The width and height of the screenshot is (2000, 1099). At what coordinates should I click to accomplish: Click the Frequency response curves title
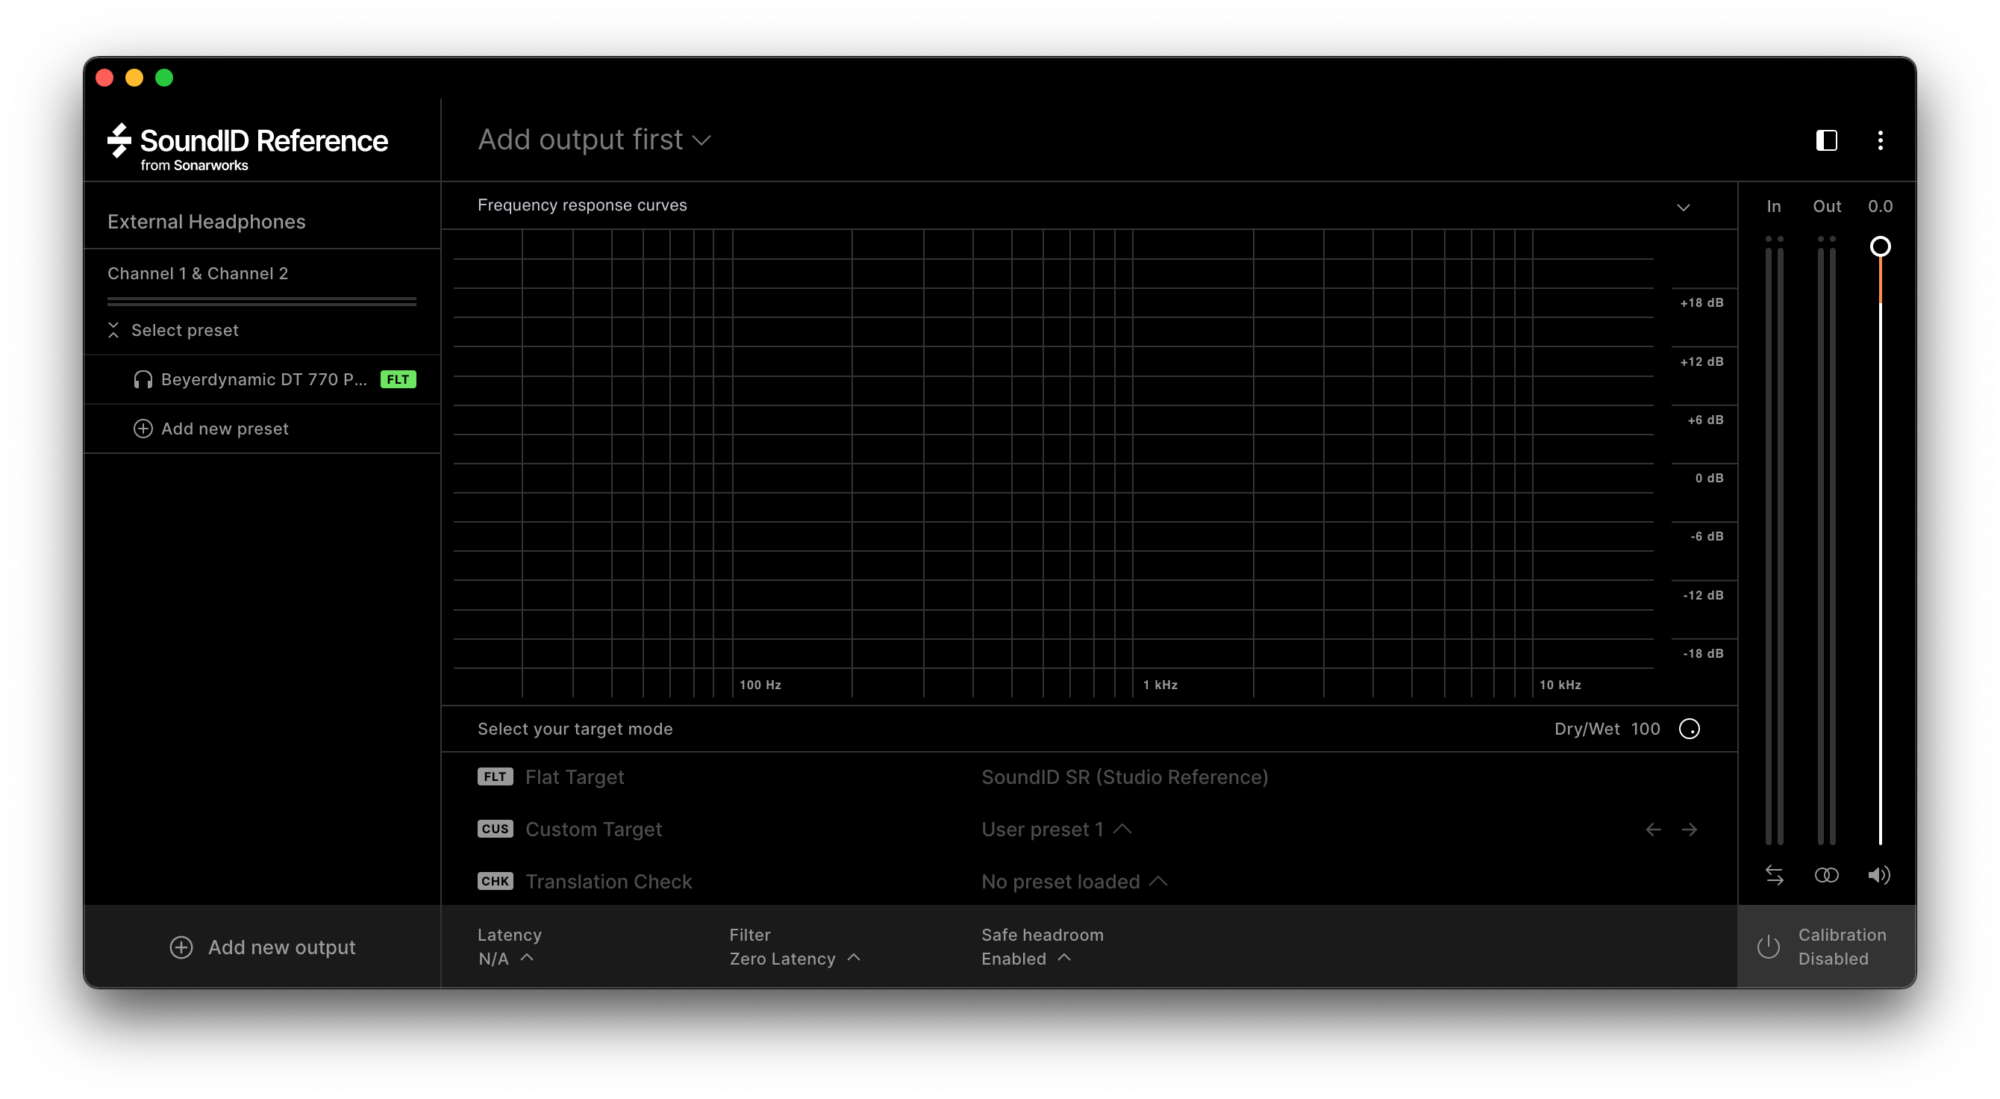point(582,205)
